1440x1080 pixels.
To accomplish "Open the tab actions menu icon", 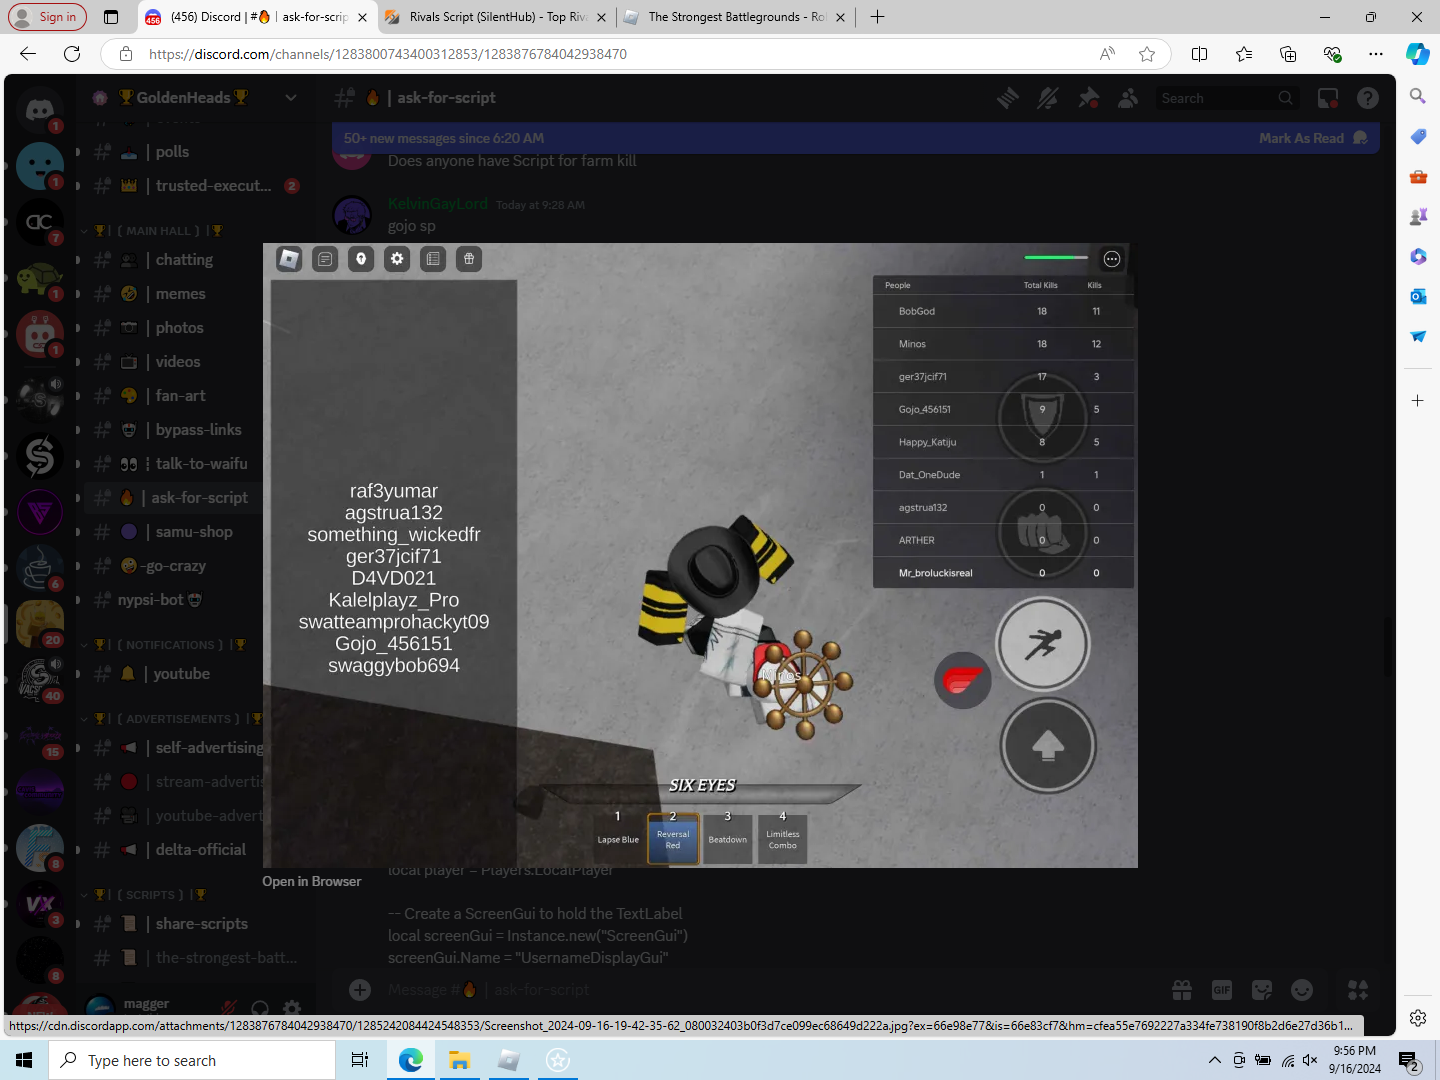I will tap(111, 17).
